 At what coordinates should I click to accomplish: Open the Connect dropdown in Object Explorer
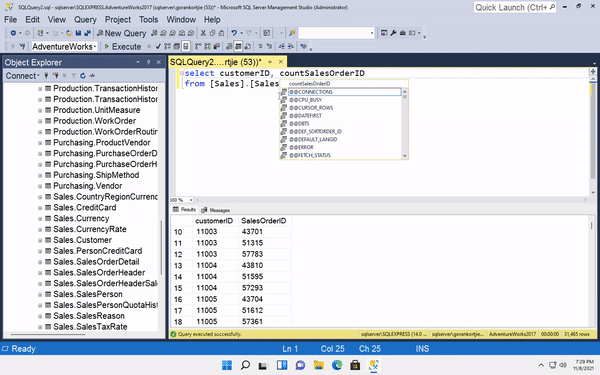22,76
